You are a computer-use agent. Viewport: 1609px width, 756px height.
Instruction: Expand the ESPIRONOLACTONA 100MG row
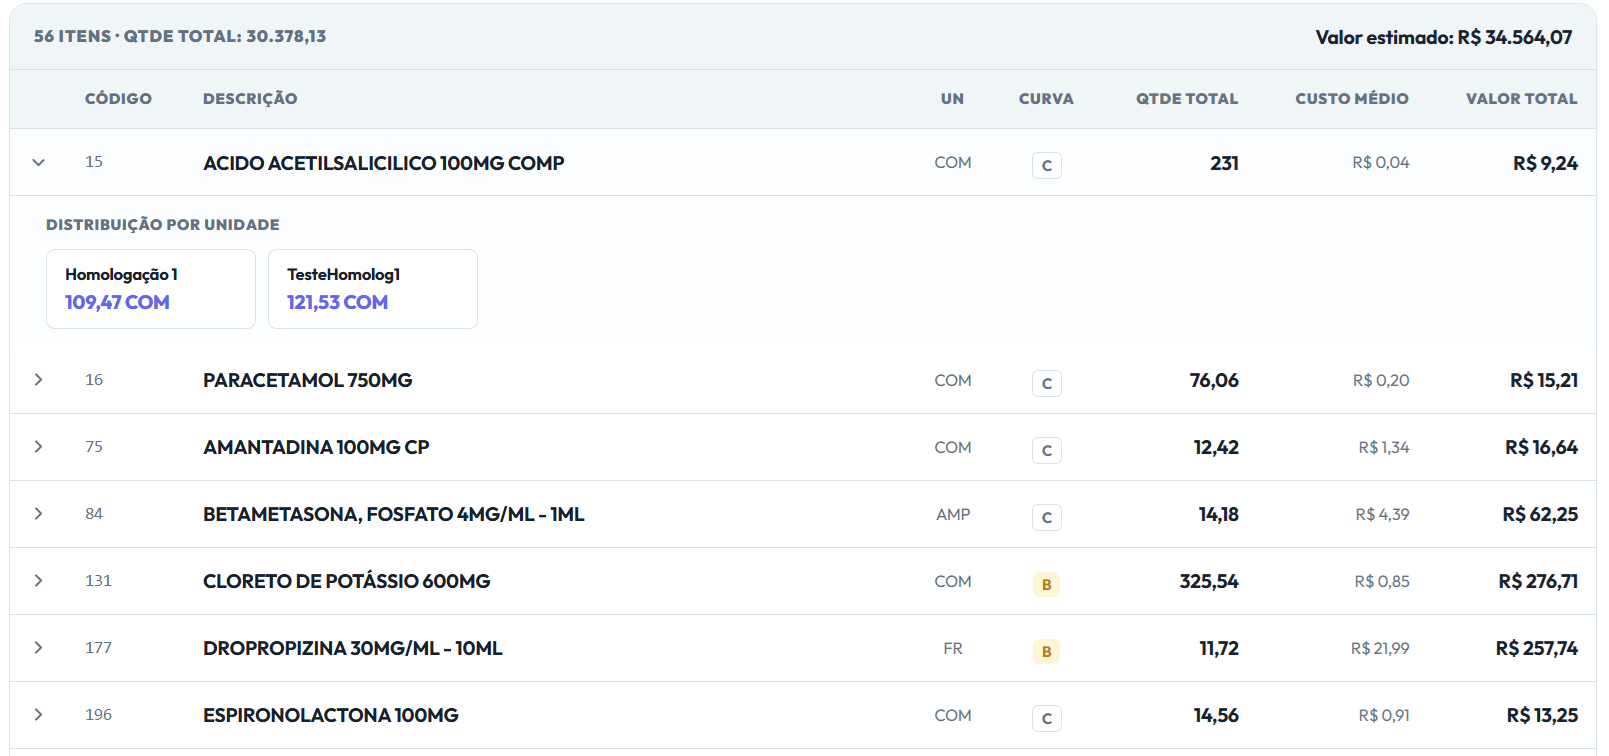tap(38, 715)
